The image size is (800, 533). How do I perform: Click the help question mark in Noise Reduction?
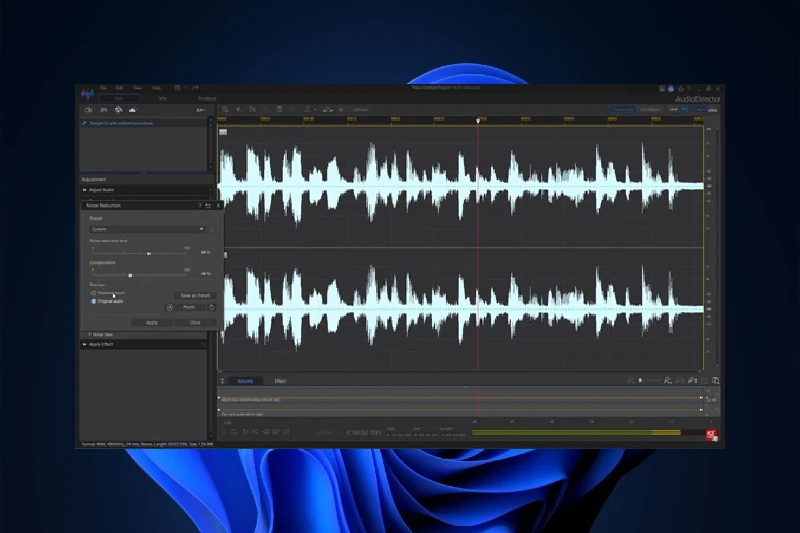[200, 205]
